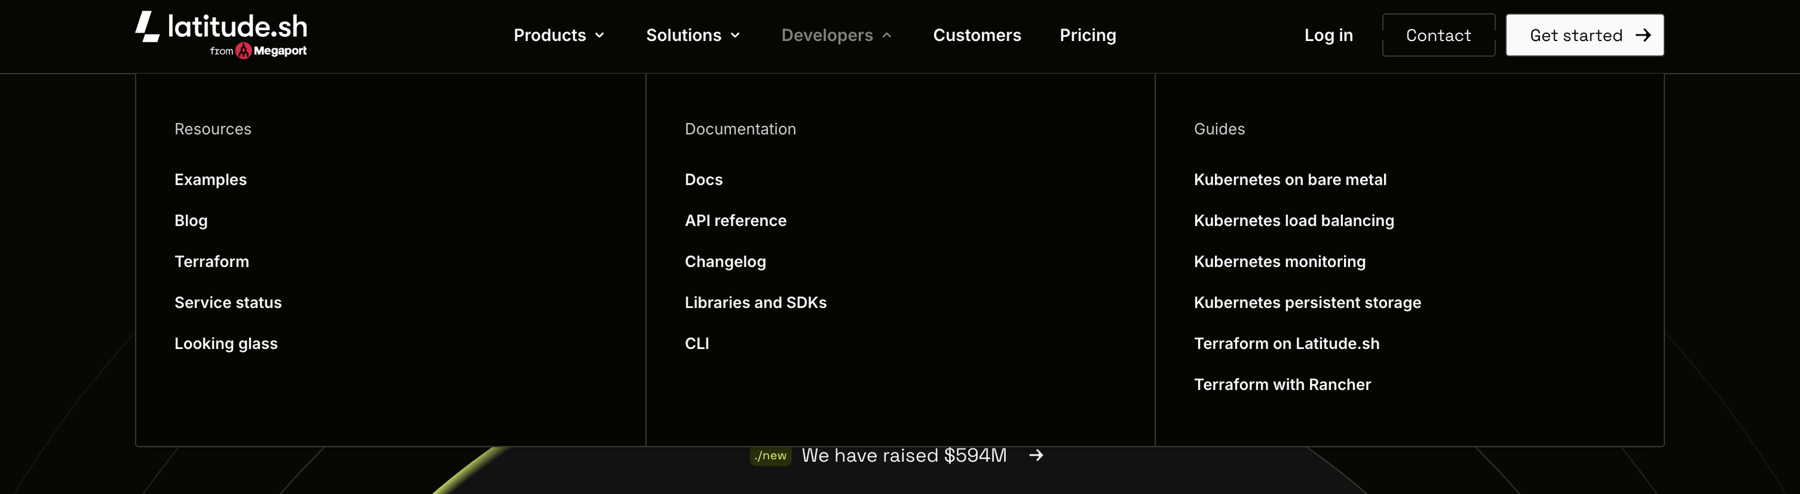Go to the Customers page
This screenshot has height=494, width=1800.
[977, 35]
